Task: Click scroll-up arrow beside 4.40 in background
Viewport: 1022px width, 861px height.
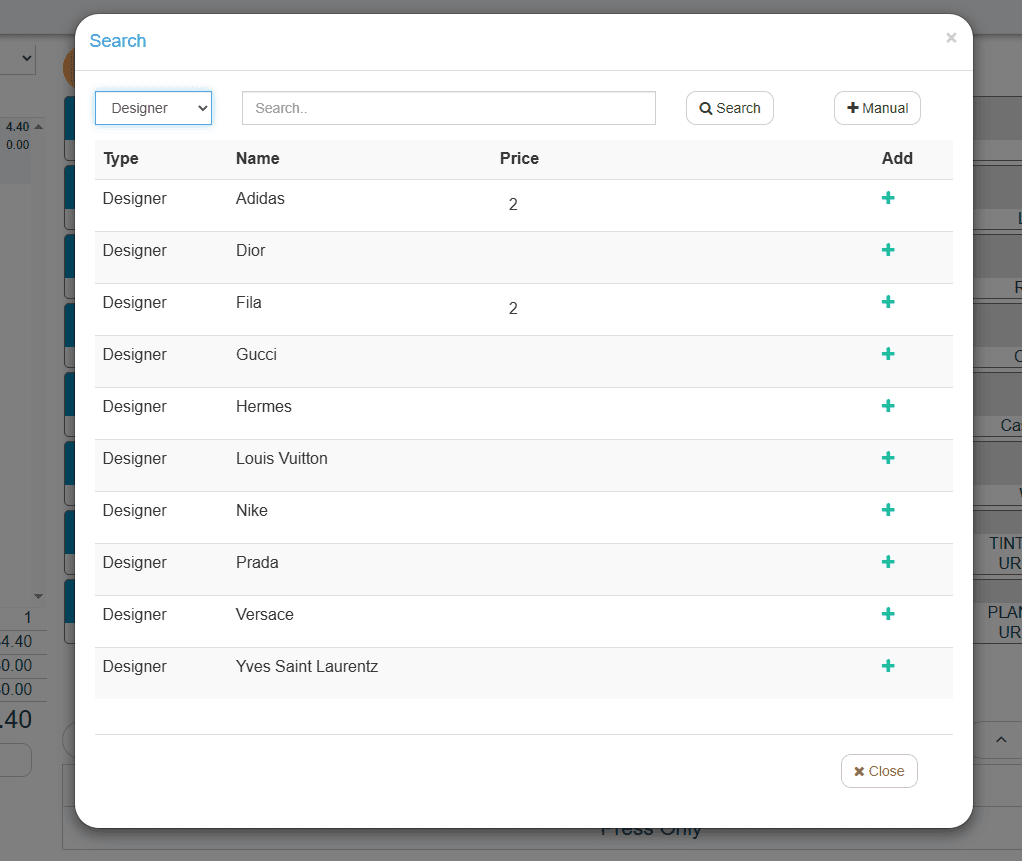Action: [x=38, y=126]
